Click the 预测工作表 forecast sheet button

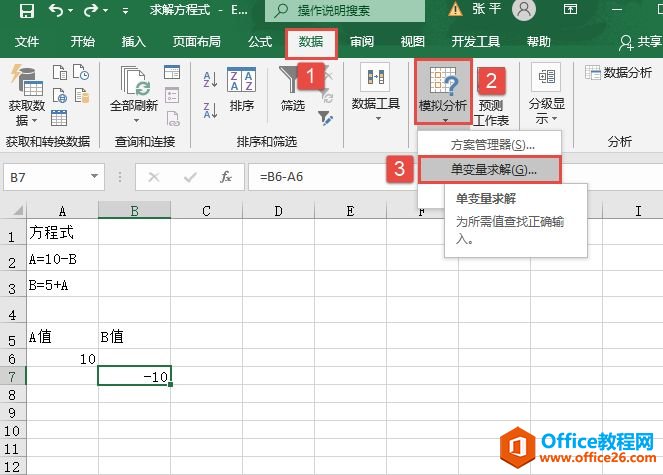tap(490, 98)
